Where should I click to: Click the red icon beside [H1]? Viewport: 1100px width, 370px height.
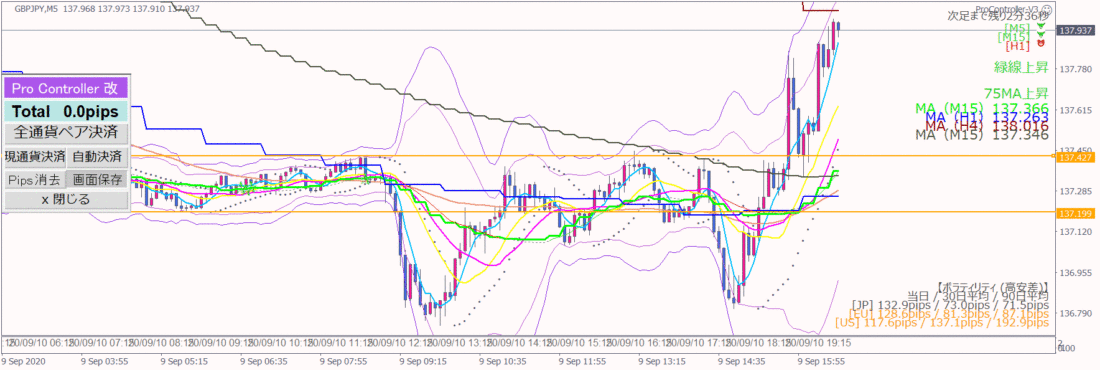click(x=1042, y=44)
